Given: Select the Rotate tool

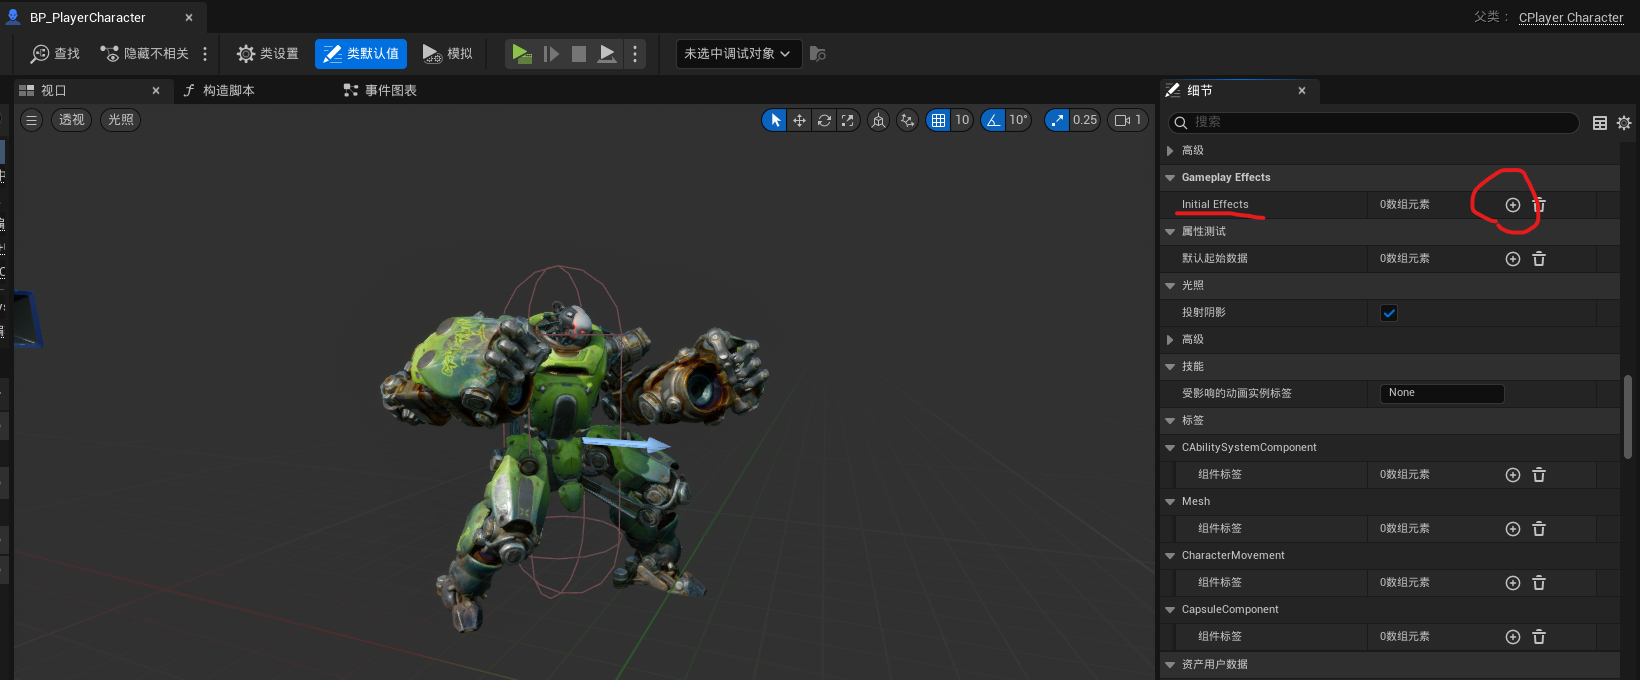Looking at the screenshot, I should [824, 120].
